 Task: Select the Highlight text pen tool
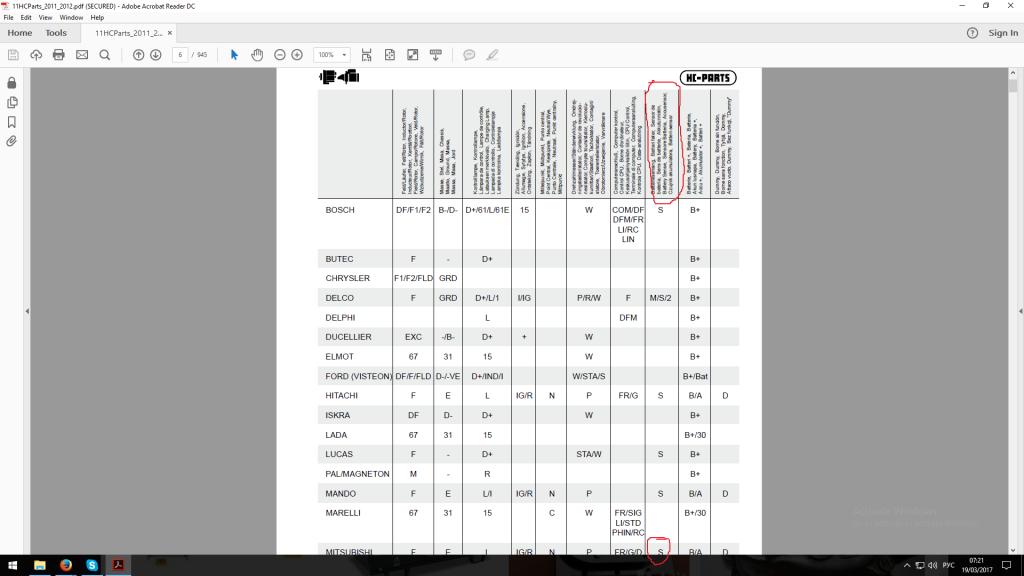point(492,55)
